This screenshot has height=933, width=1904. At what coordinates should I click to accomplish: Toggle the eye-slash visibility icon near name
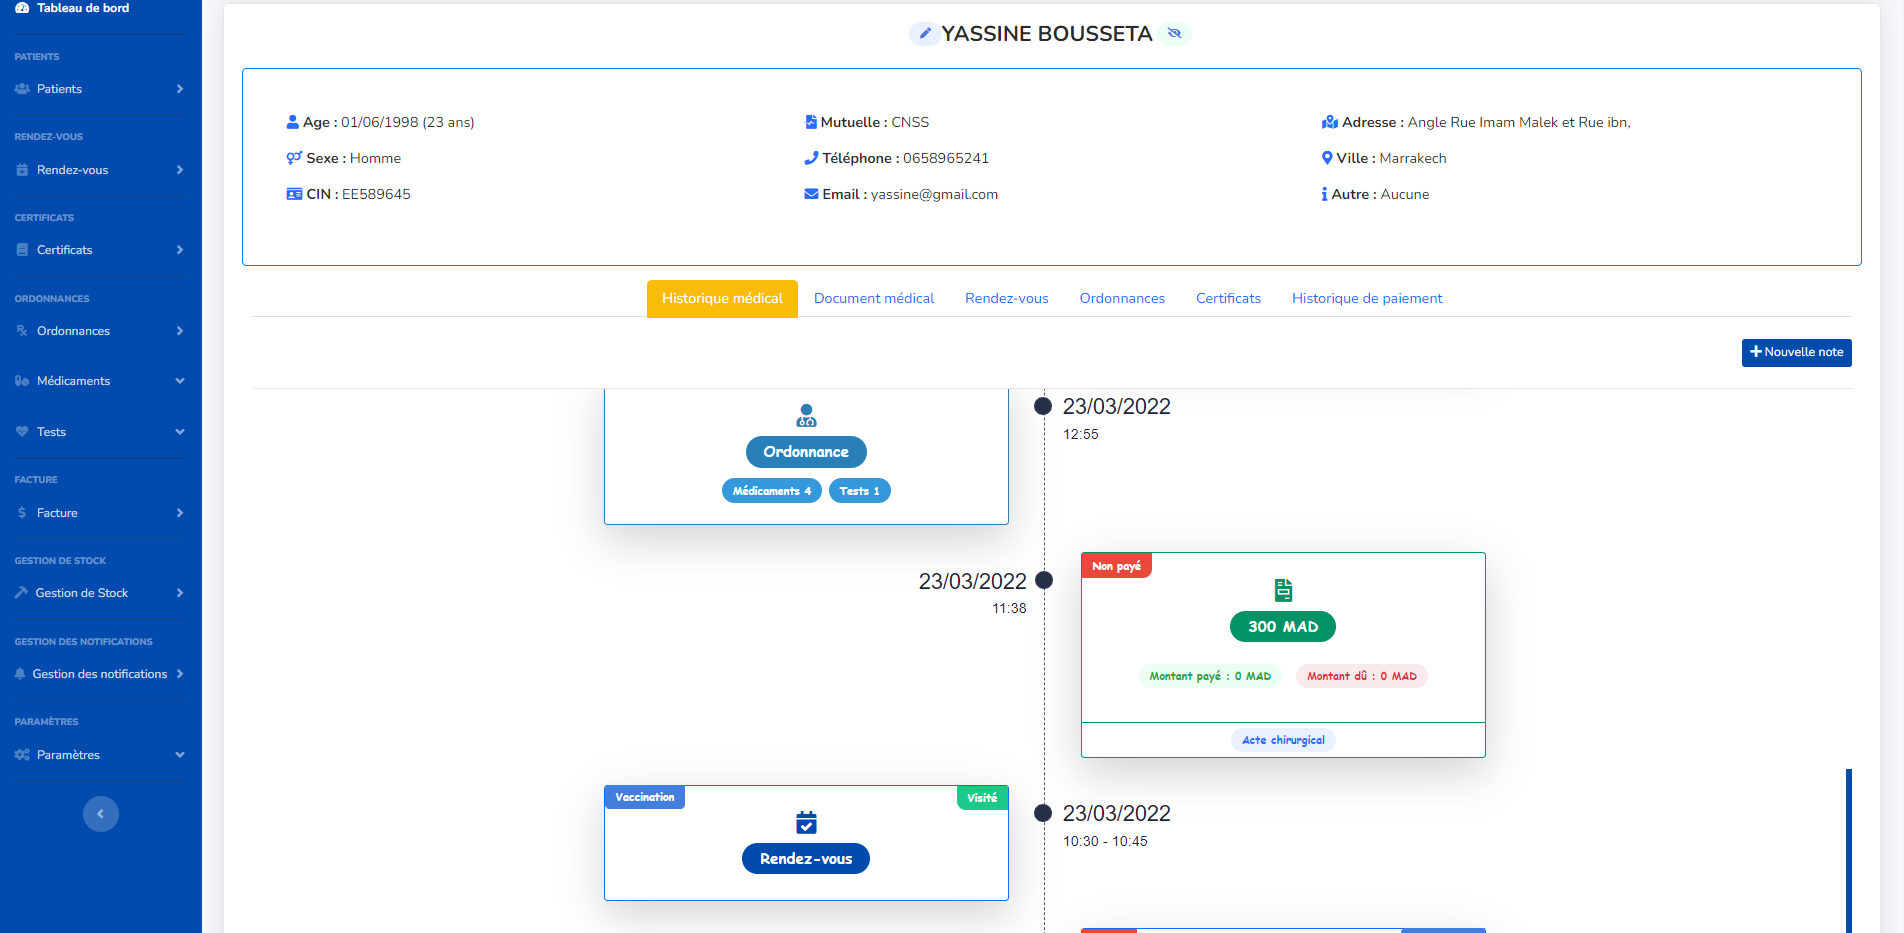(1175, 34)
